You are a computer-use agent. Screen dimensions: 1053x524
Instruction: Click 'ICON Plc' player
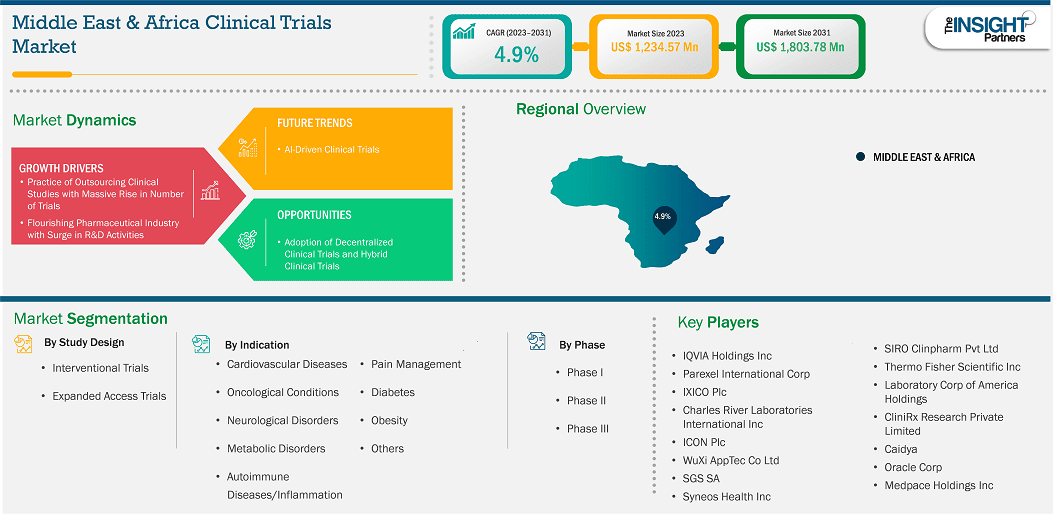704,442
